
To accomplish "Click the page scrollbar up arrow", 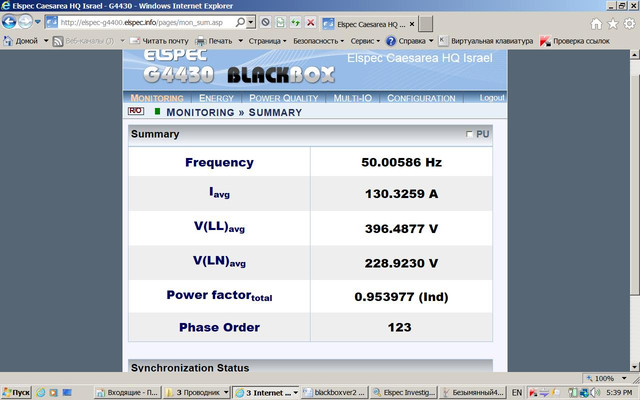I will click(635, 54).
